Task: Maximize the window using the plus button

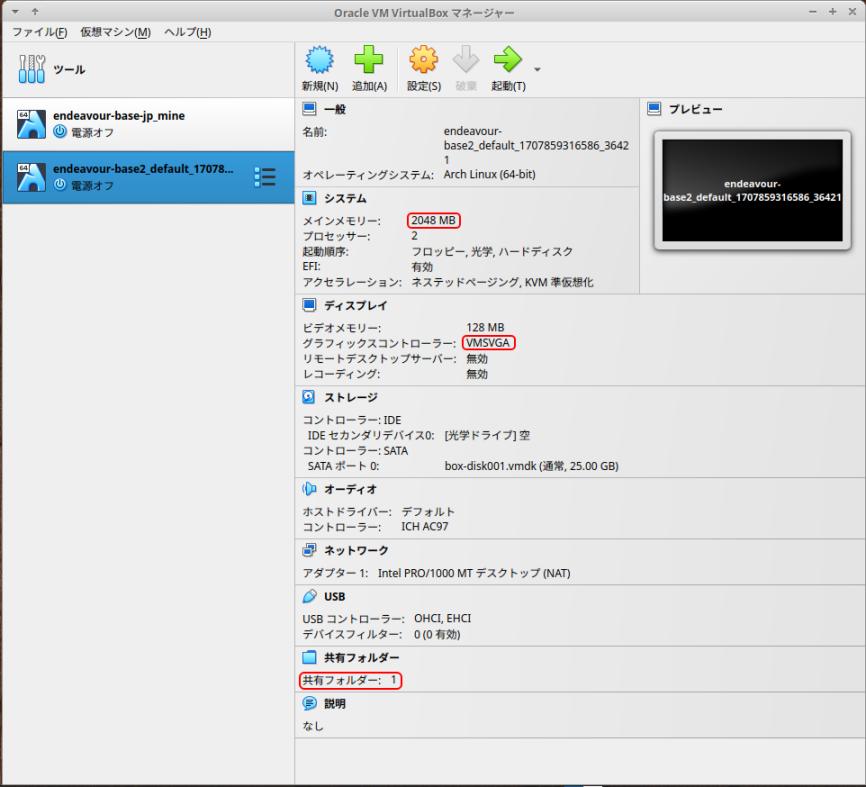Action: point(832,11)
